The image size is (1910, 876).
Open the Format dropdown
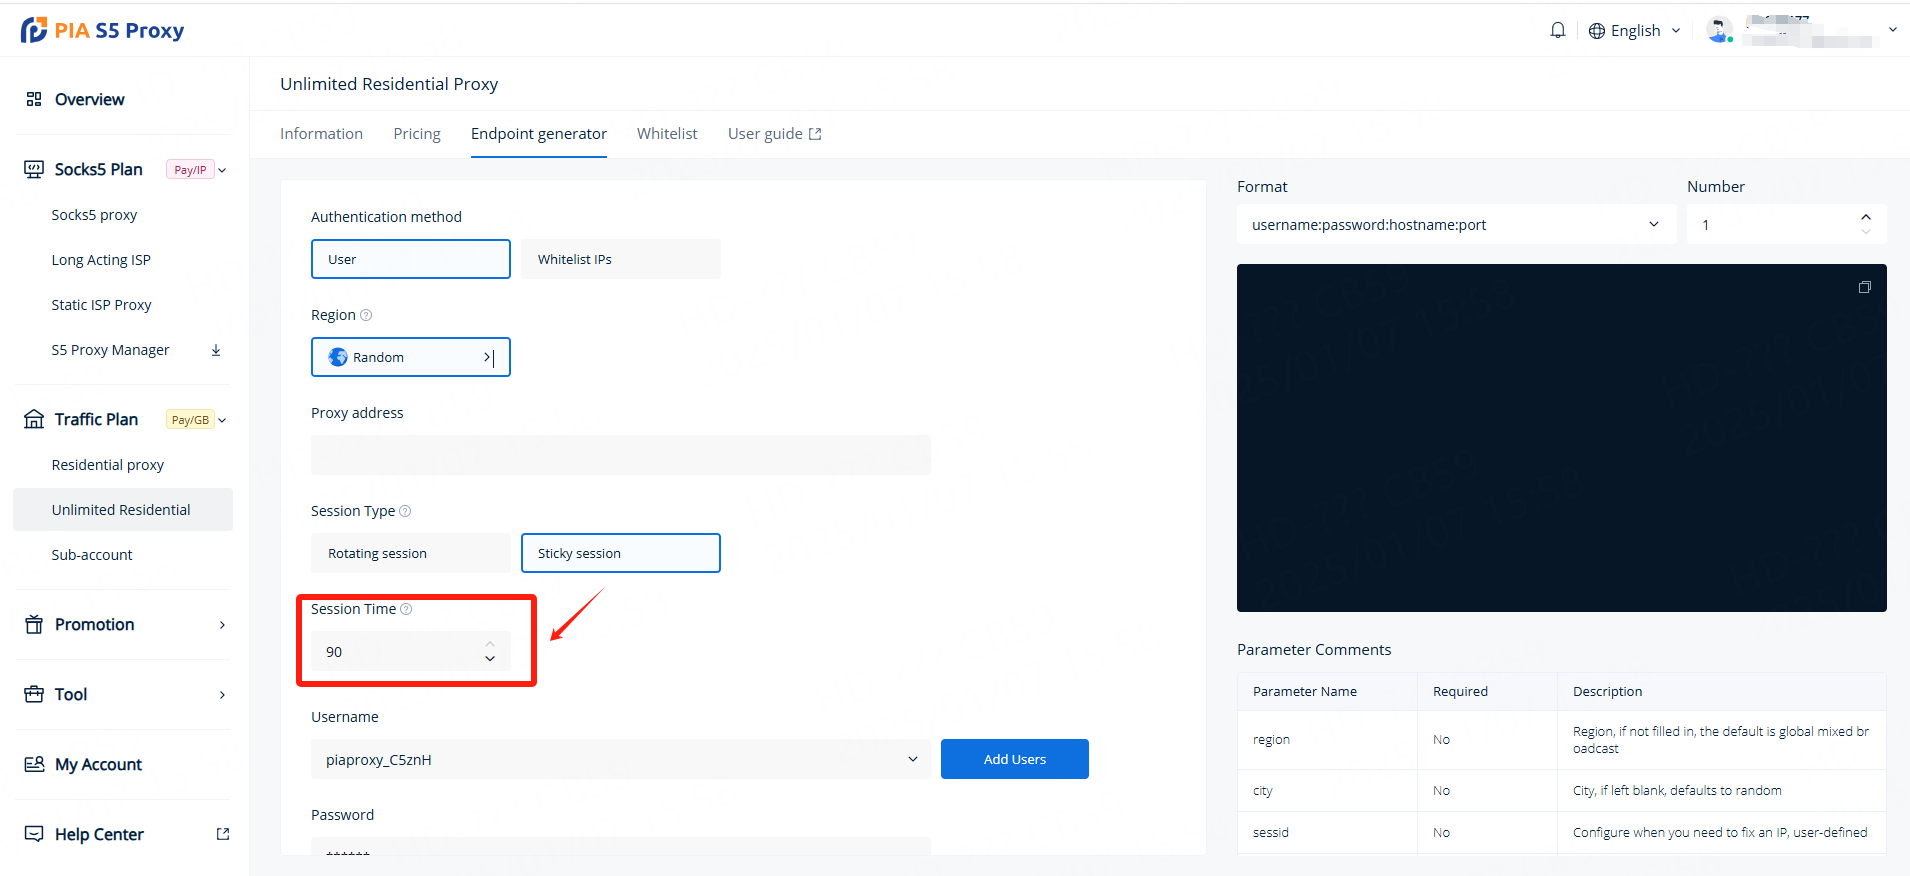[1455, 225]
